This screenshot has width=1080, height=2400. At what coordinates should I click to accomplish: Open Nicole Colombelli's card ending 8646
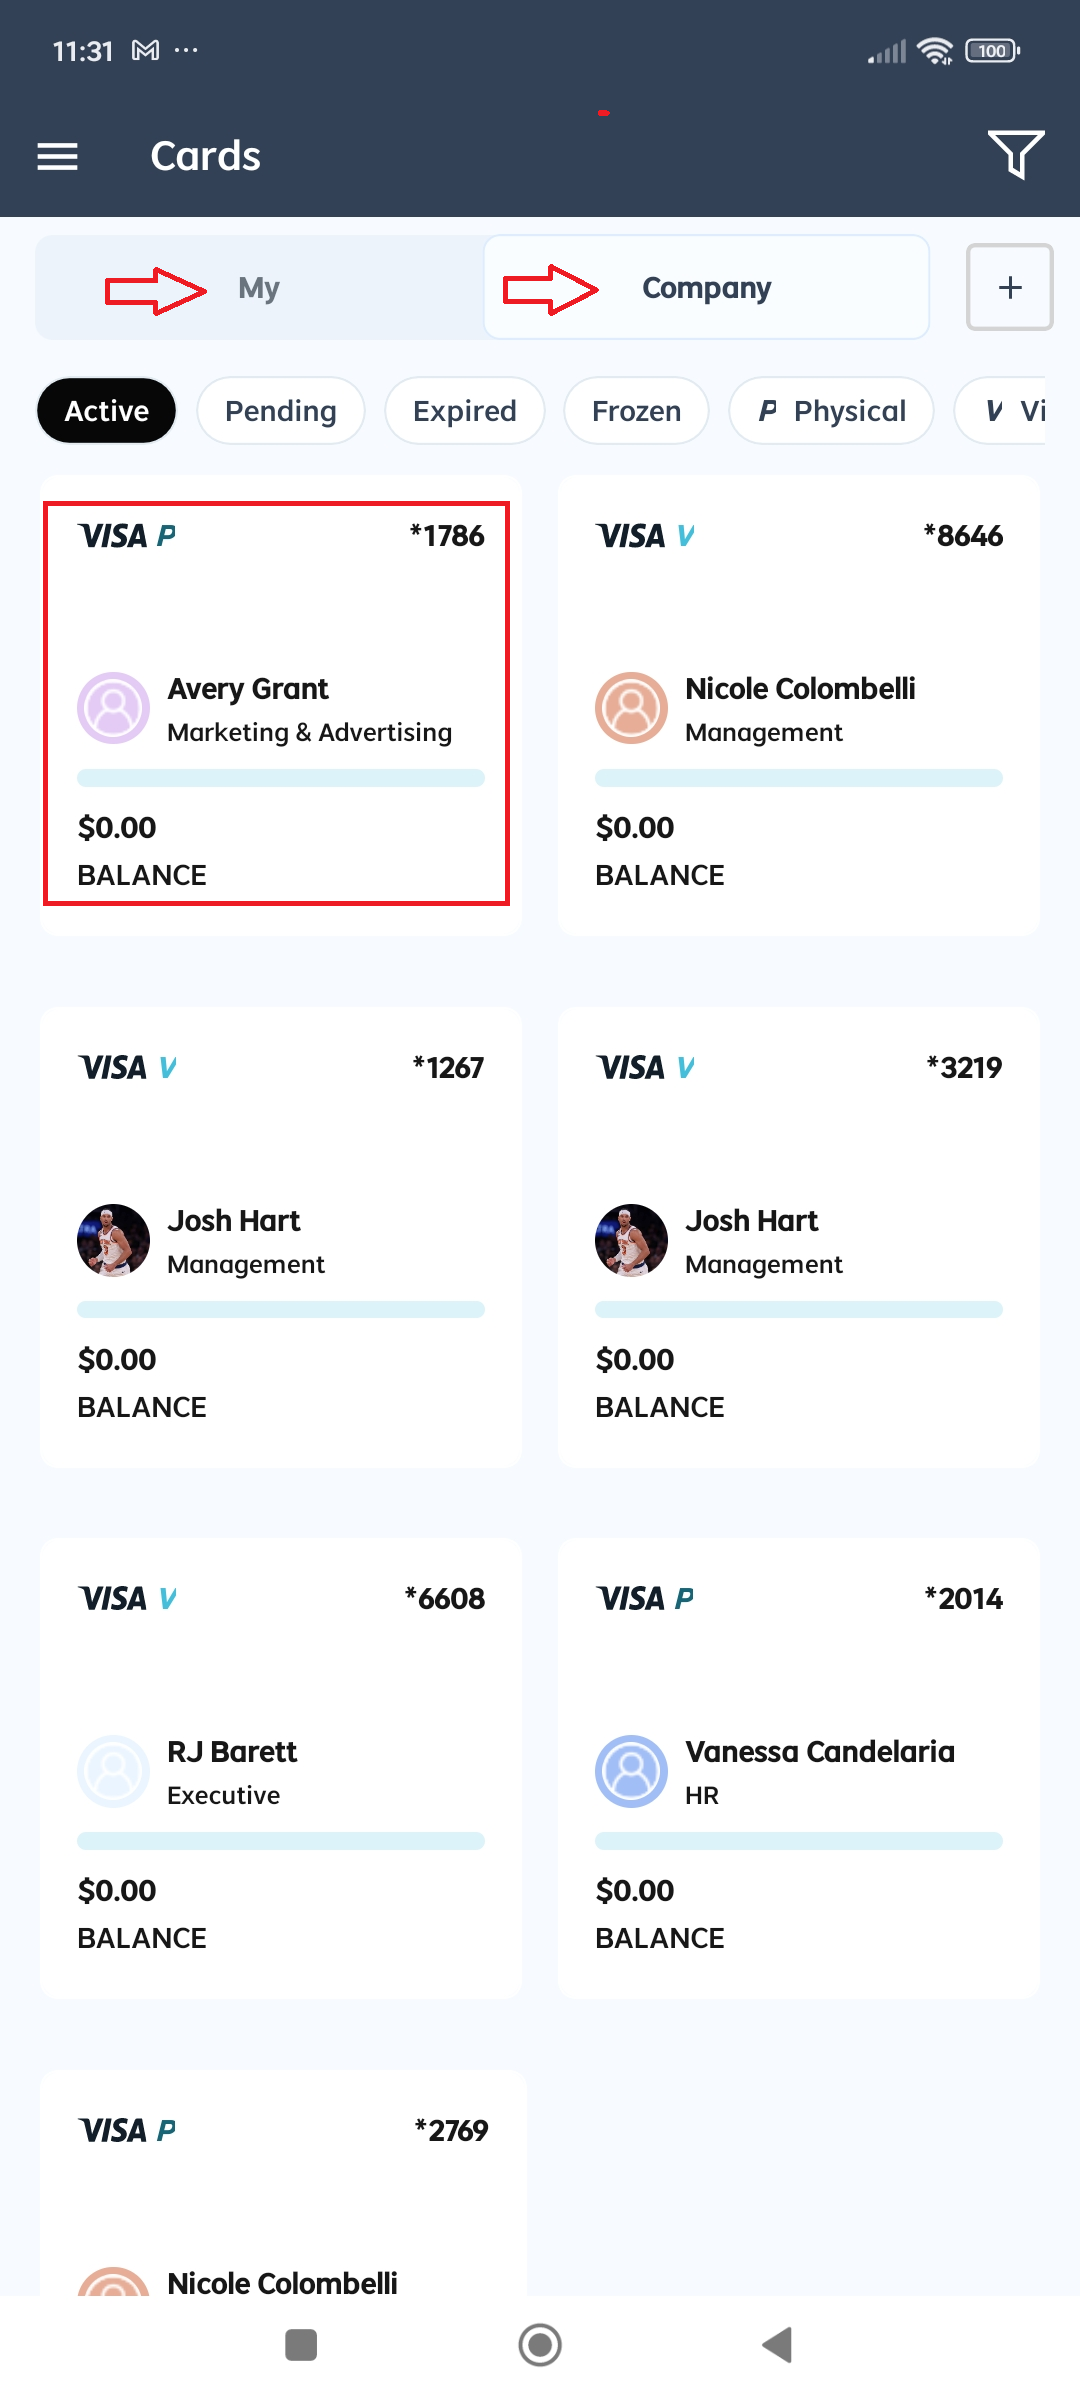point(799,706)
